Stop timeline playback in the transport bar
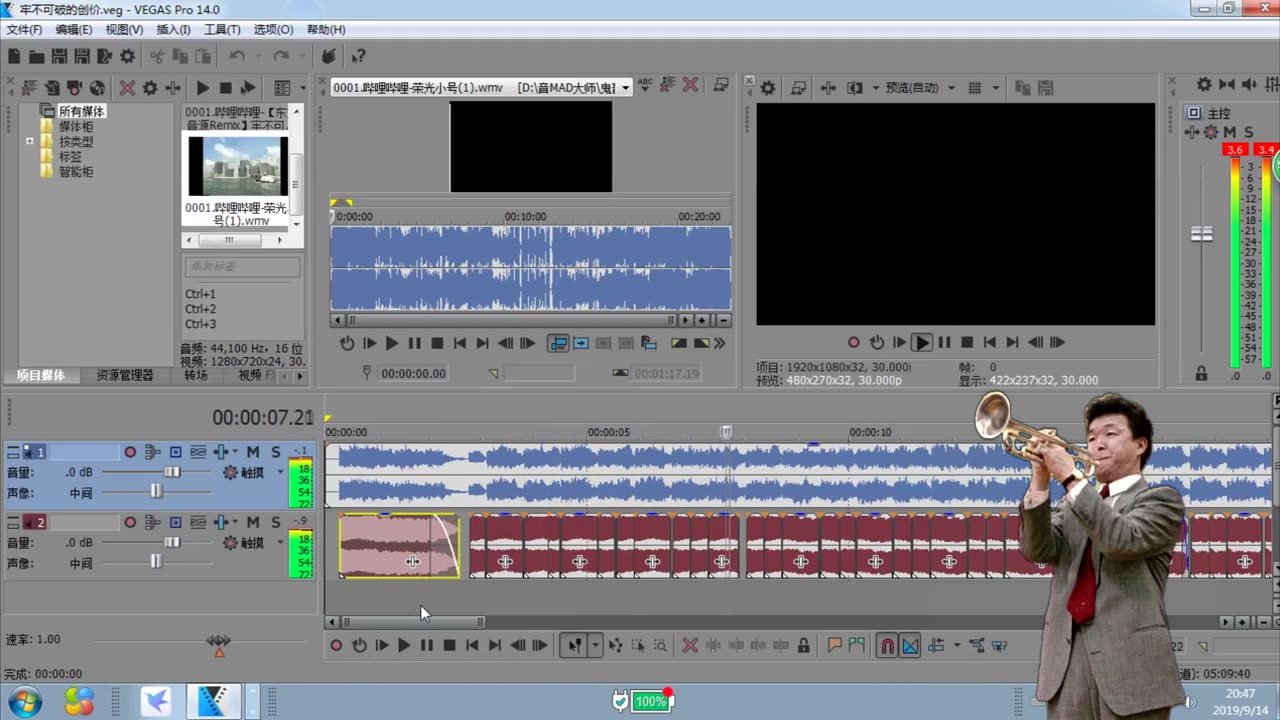The height and width of the screenshot is (720, 1280). pyautogui.click(x=450, y=646)
